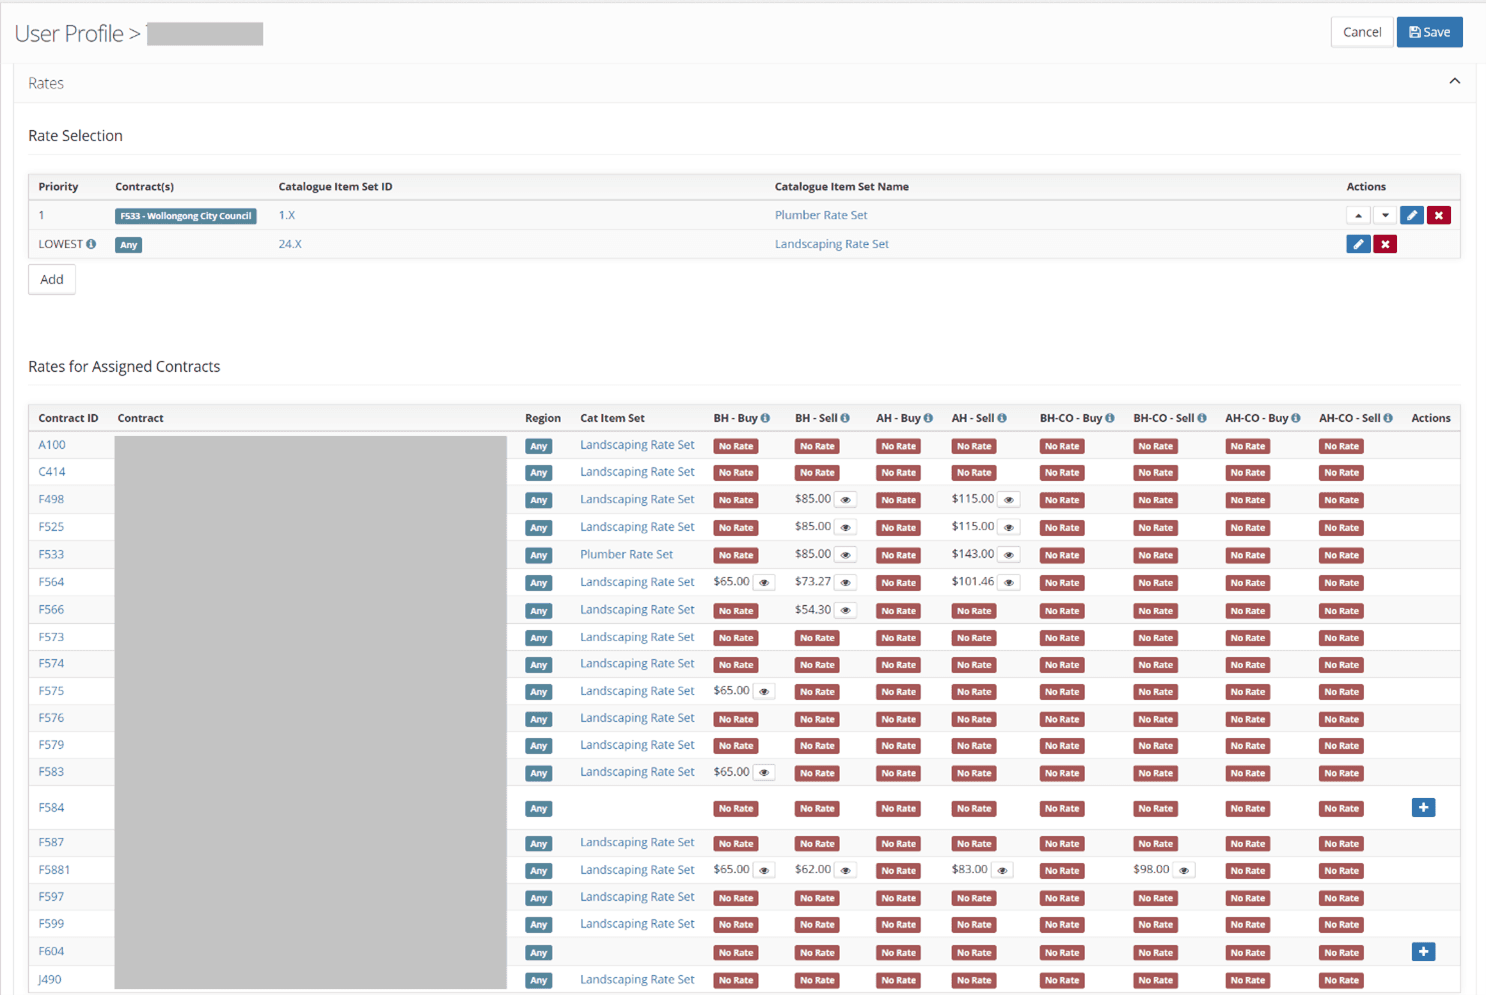Toggle eye icon for F5881 BH-CO Sell $98.00
Viewport: 1486px width, 995px height.
(1183, 871)
